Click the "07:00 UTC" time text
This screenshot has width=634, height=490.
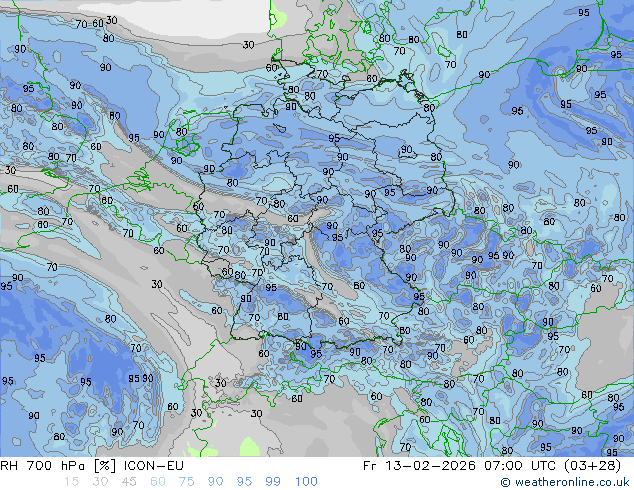[x=522, y=466]
